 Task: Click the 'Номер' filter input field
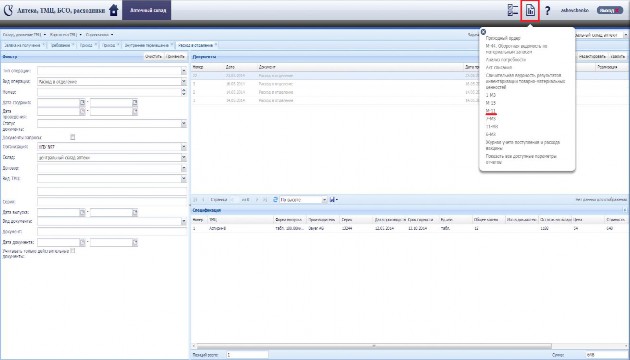109,92
